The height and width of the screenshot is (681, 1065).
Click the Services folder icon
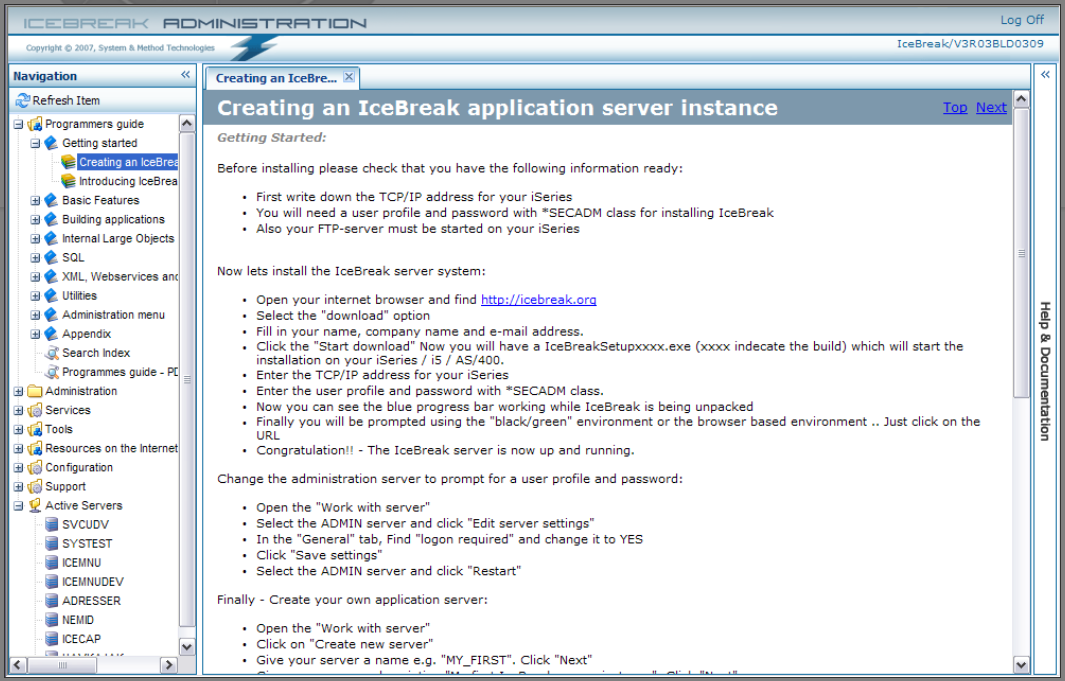coord(35,410)
